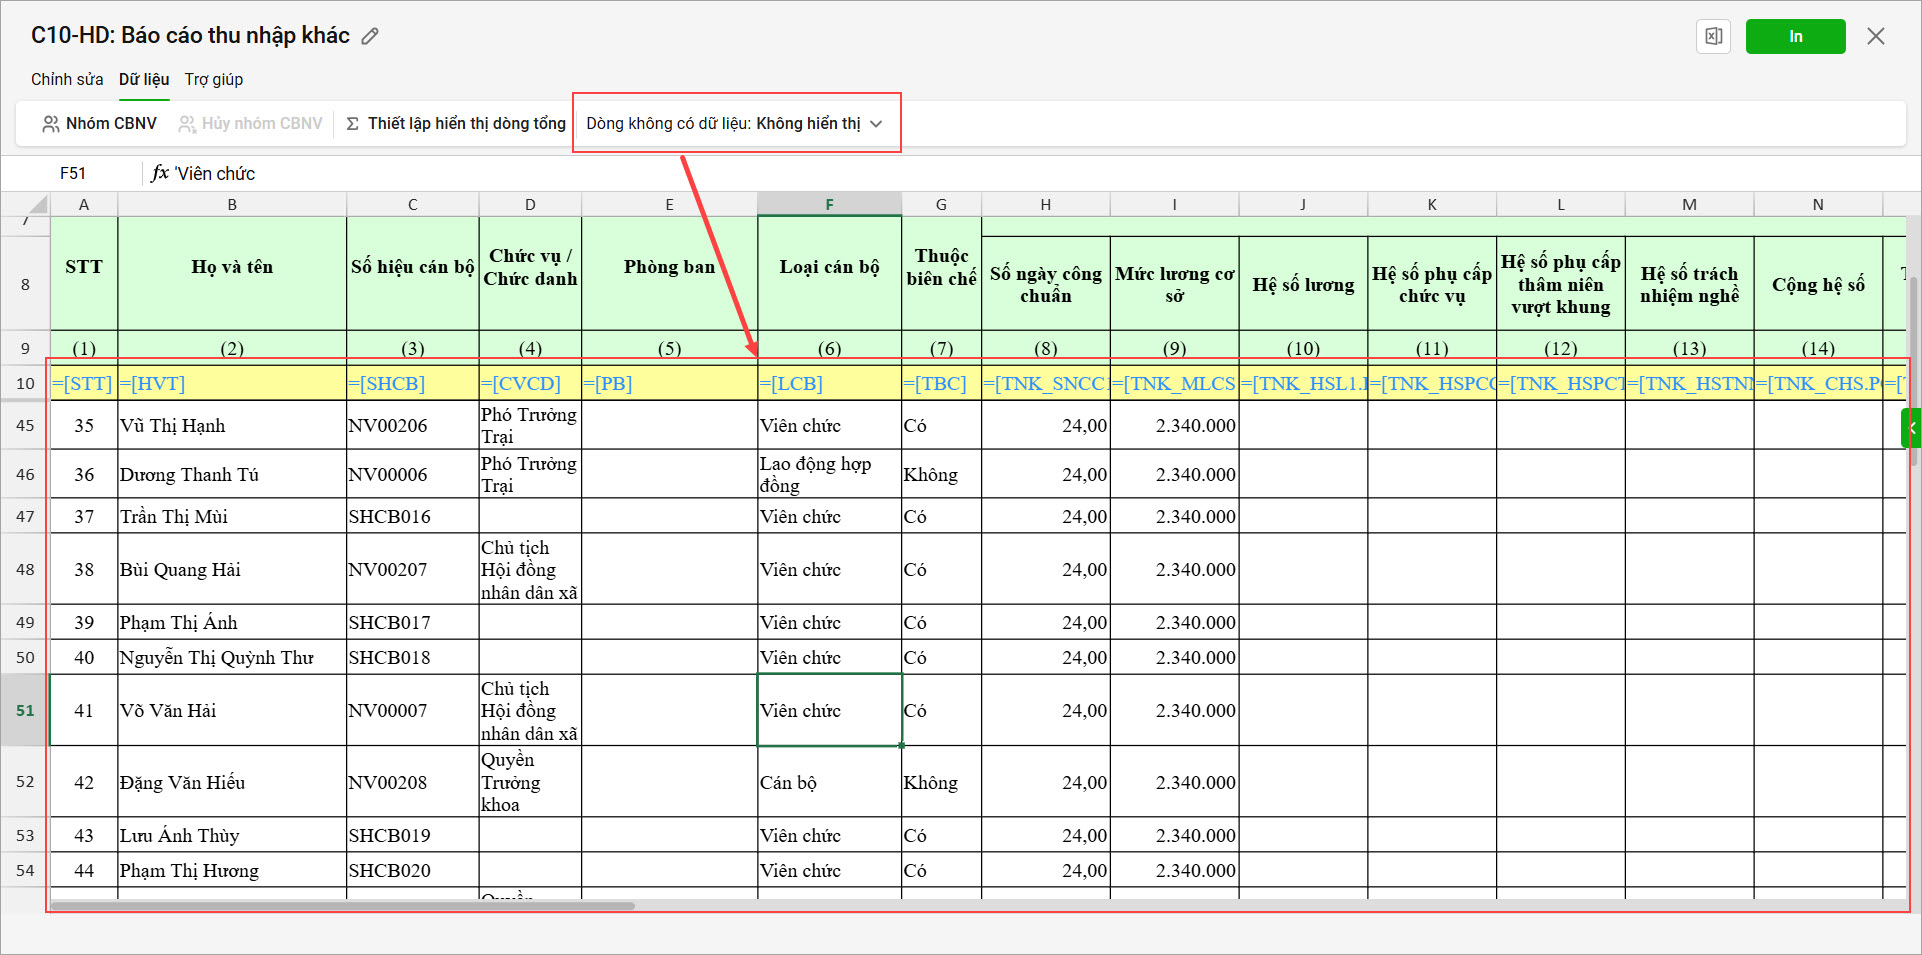The width and height of the screenshot is (1922, 955).
Task: Click the Excel export icon
Action: [x=1713, y=37]
